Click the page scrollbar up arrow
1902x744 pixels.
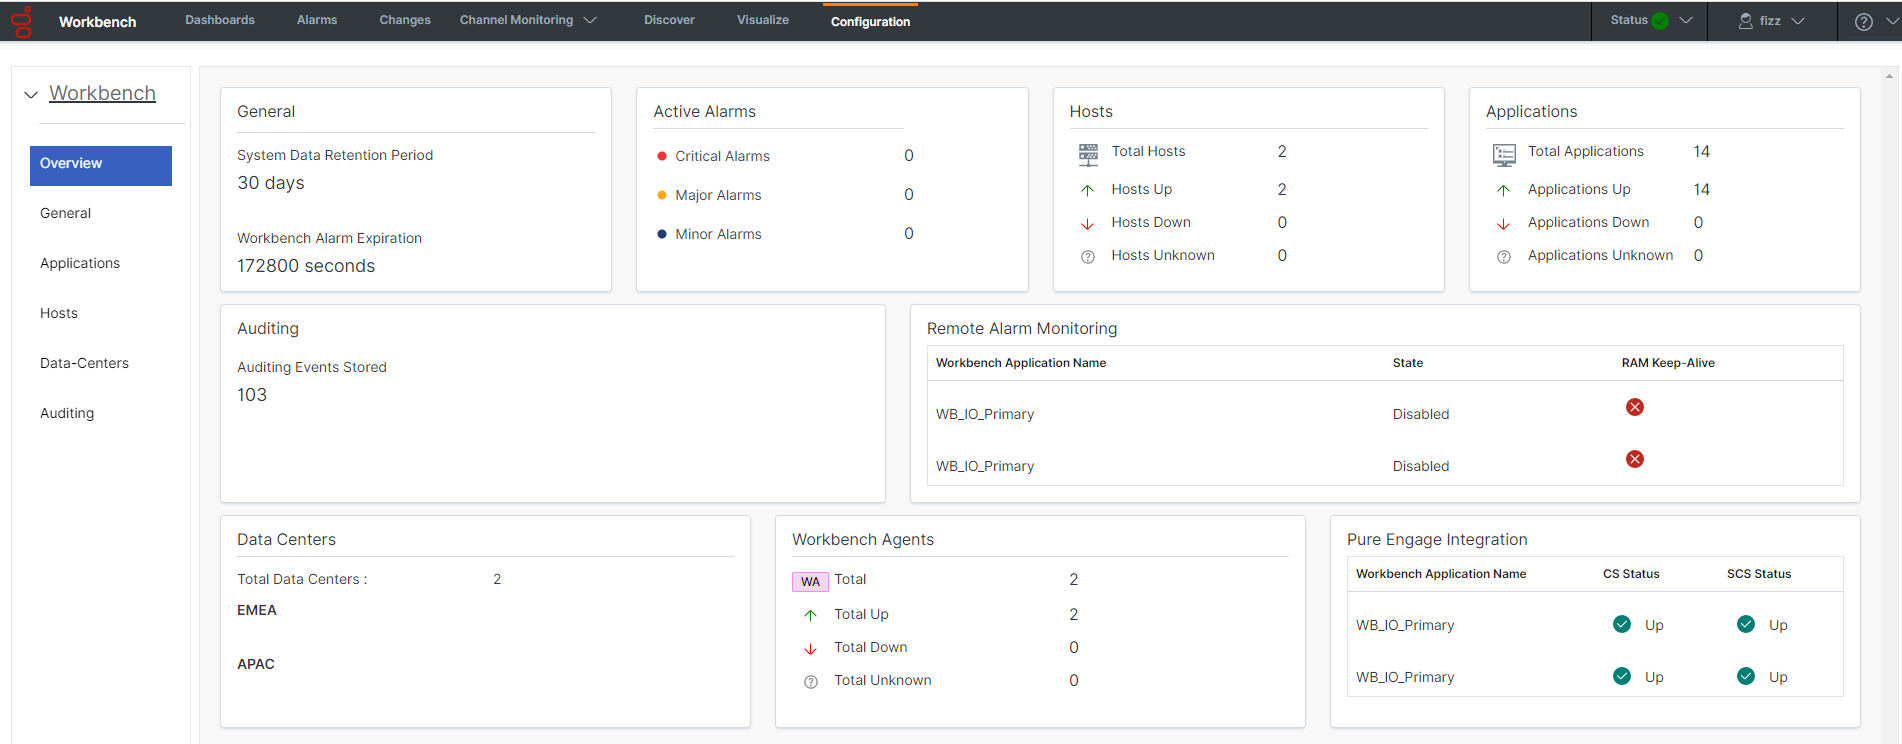(x=1890, y=75)
